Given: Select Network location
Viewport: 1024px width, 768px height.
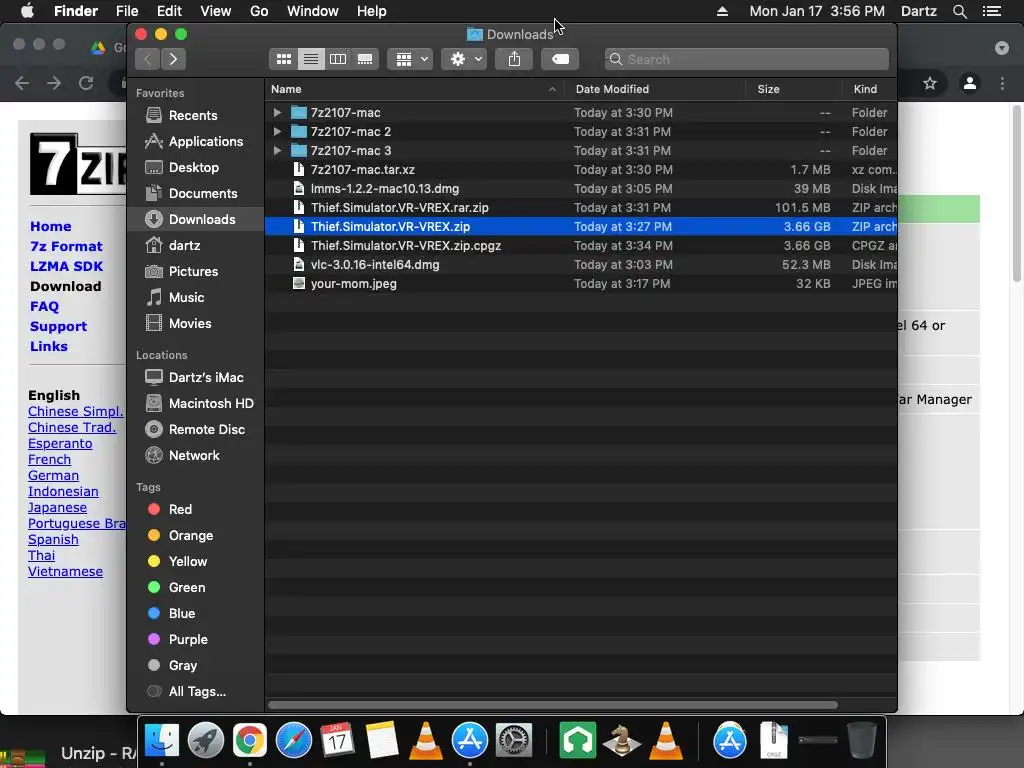Looking at the screenshot, I should click(x=195, y=455).
